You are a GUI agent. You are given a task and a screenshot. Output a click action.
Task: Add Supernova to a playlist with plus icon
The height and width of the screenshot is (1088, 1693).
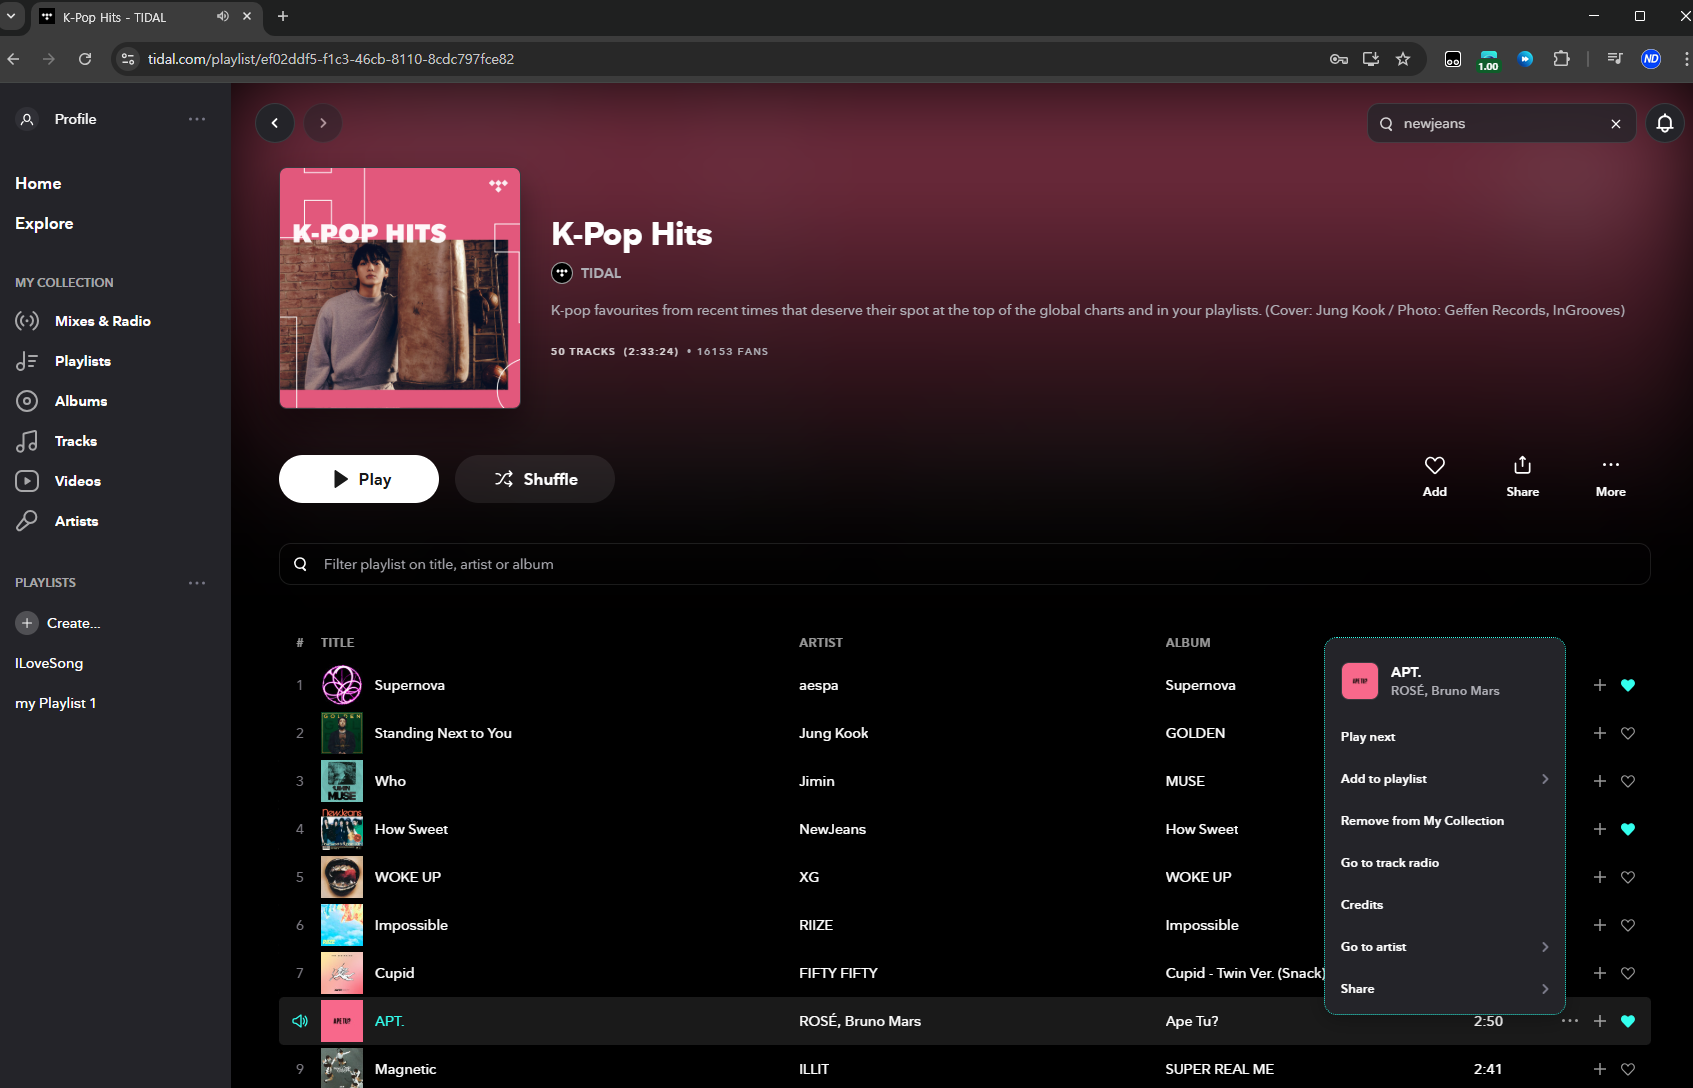pyautogui.click(x=1600, y=685)
